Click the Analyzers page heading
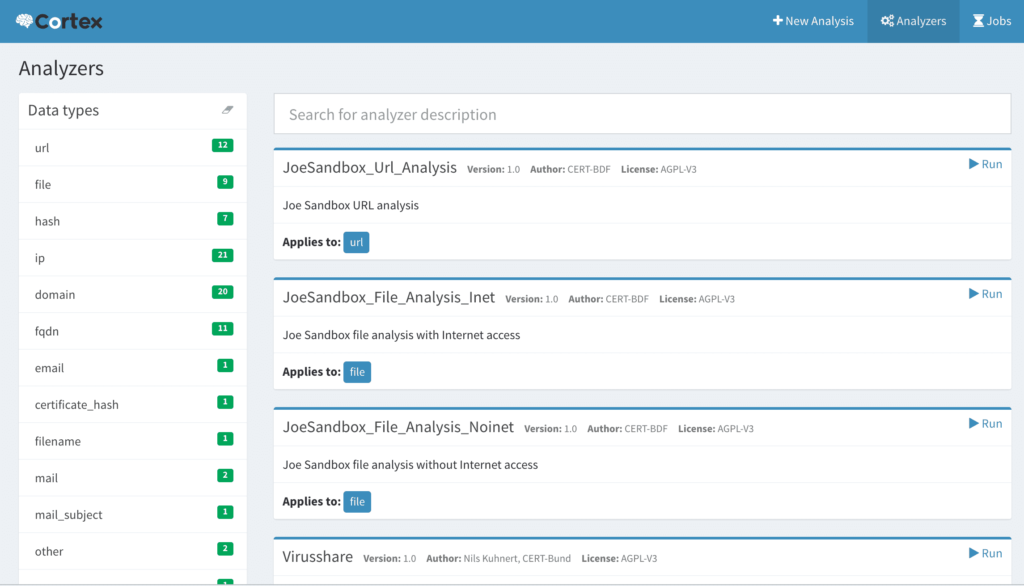1024x586 pixels. [61, 68]
